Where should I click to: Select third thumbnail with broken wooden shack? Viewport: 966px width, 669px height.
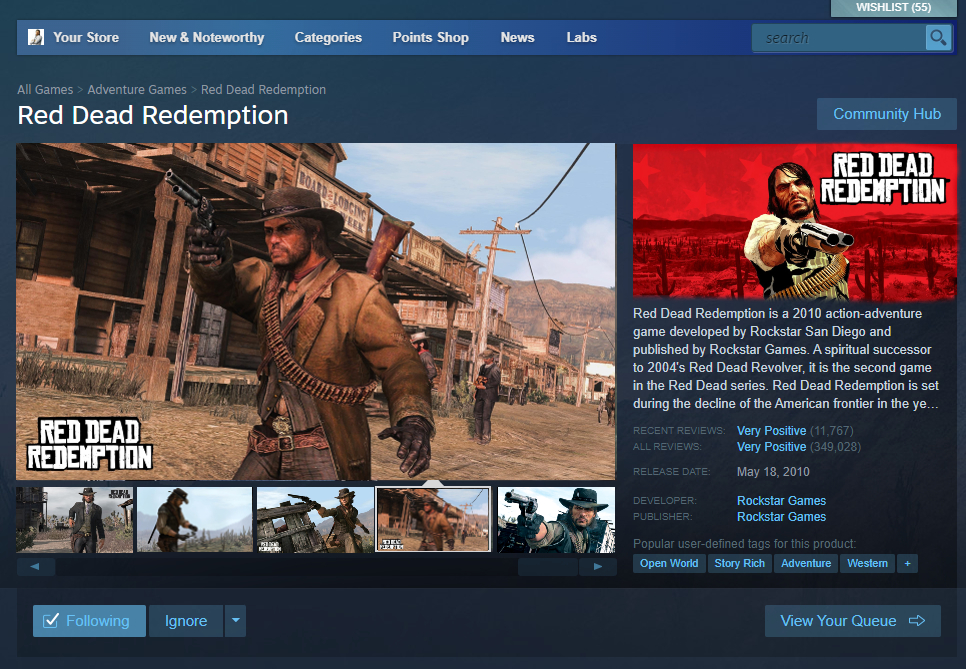pyautogui.click(x=315, y=520)
